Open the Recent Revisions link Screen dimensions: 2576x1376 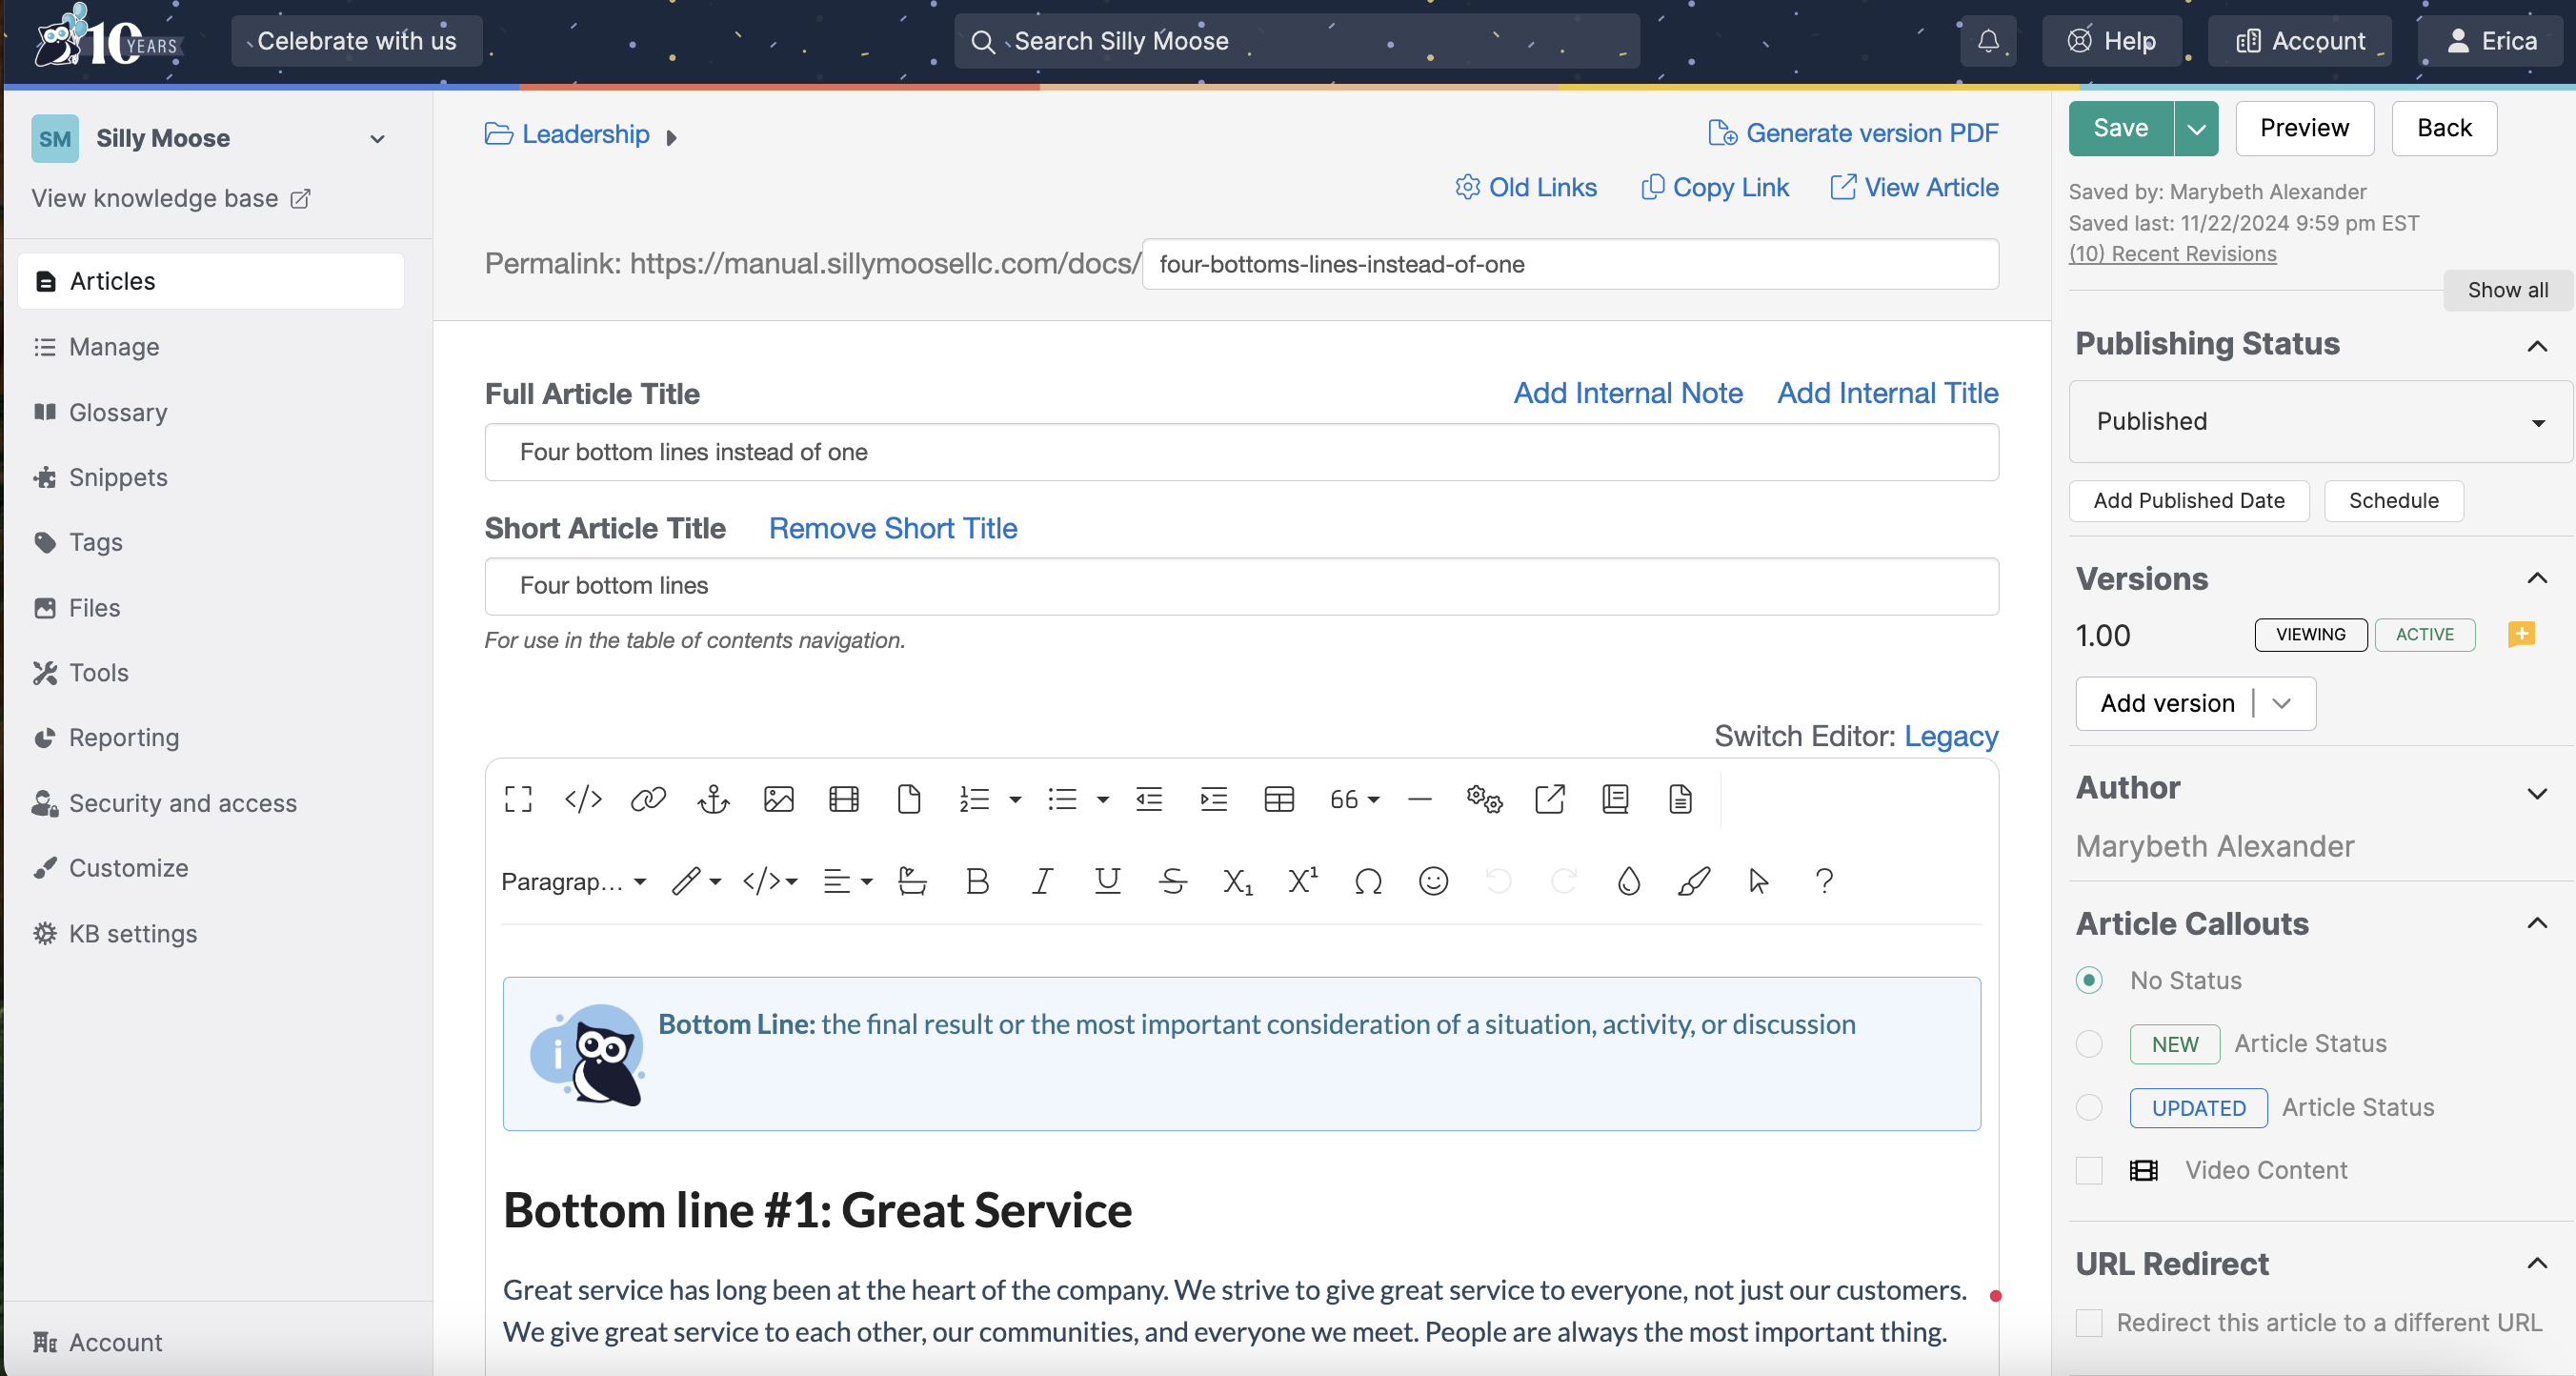pos(2172,254)
